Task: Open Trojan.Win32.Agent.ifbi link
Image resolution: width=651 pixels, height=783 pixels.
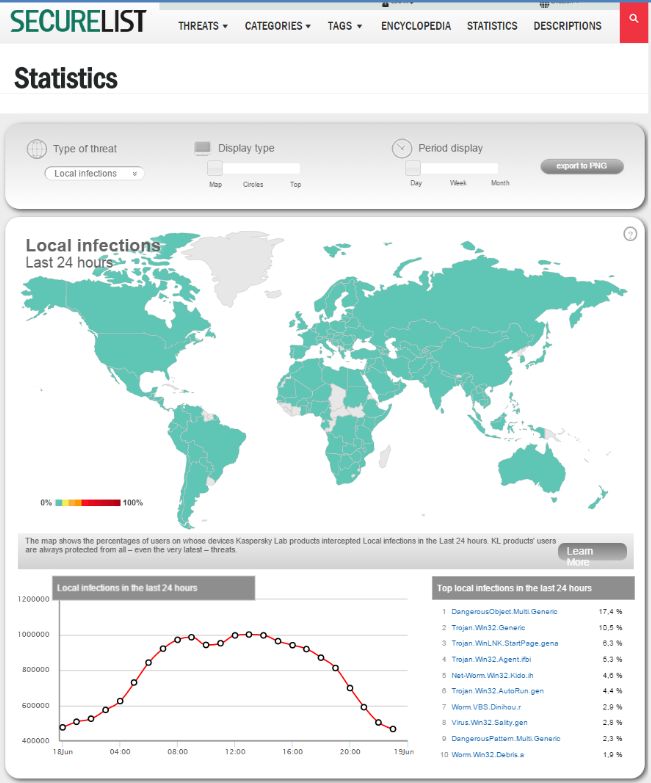Action: point(491,659)
